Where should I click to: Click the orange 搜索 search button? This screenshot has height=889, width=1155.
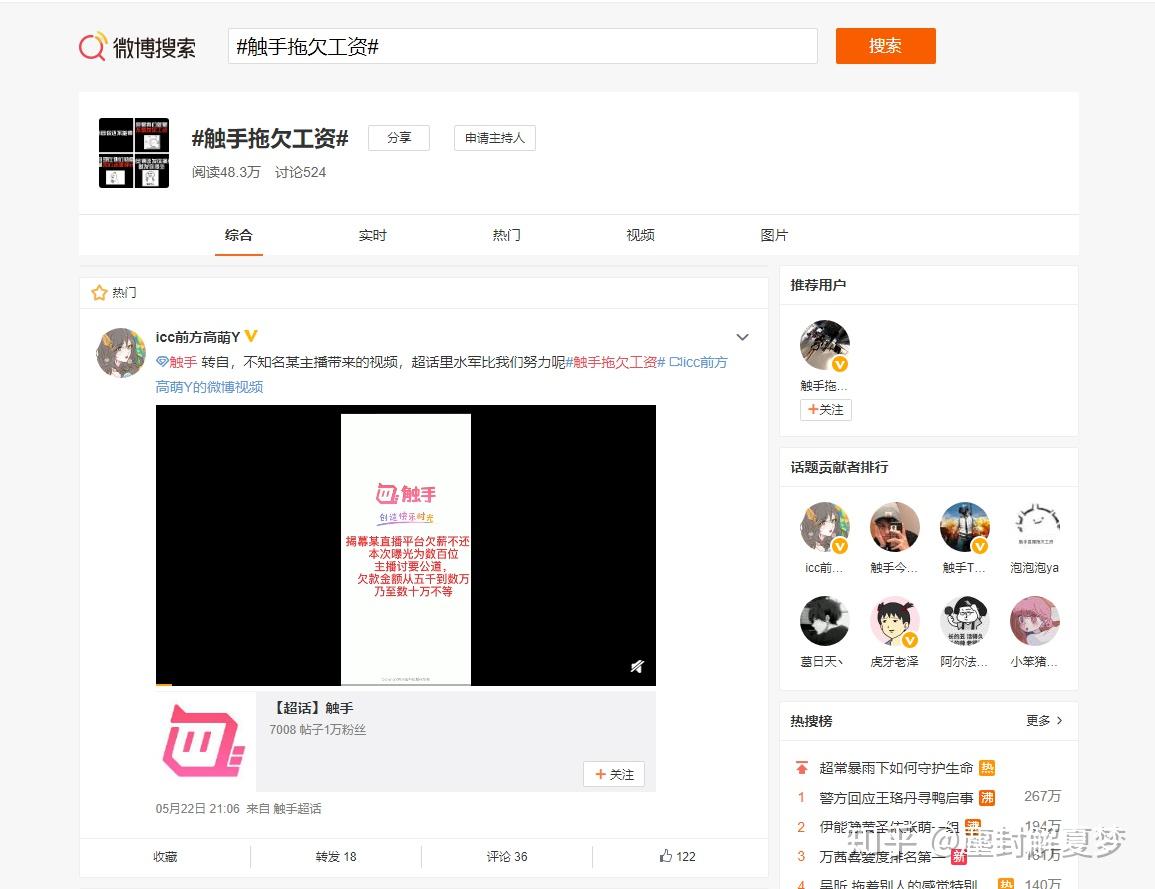(x=885, y=45)
